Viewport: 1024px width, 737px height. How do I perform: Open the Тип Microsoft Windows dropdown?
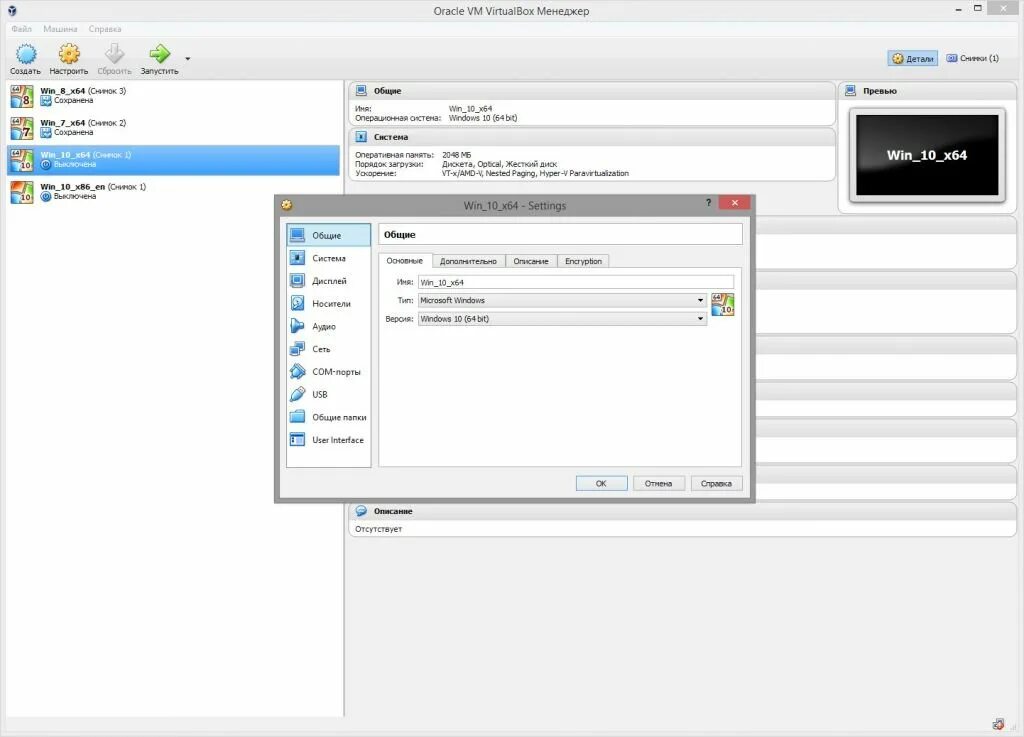[562, 300]
